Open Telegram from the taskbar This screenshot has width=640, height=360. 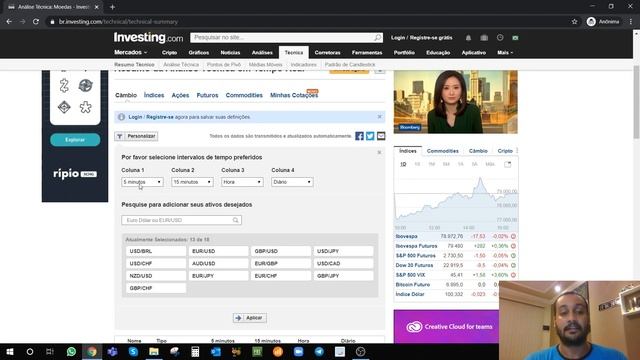point(319,351)
